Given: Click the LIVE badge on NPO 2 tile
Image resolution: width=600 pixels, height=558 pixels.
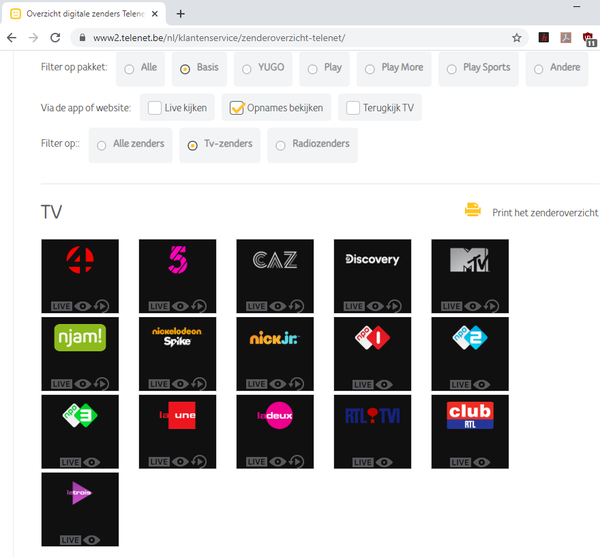Looking at the screenshot, I should (x=460, y=385).
